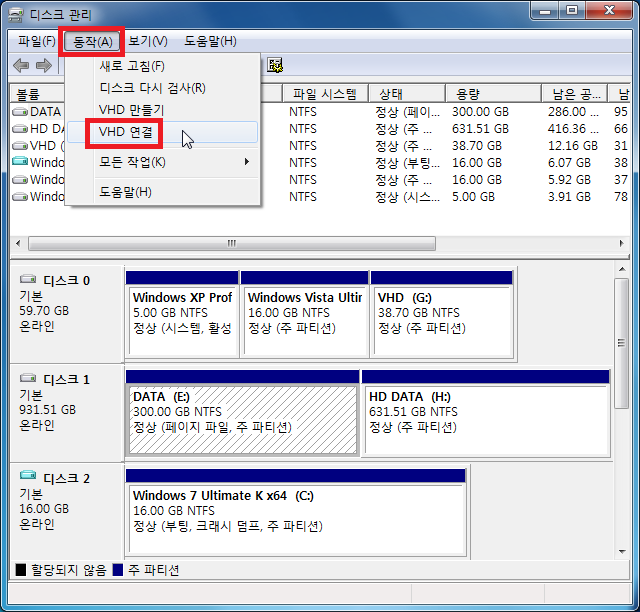Screen dimensions: 640x612
Task: Open the 동작(A) menu
Action: point(92,42)
